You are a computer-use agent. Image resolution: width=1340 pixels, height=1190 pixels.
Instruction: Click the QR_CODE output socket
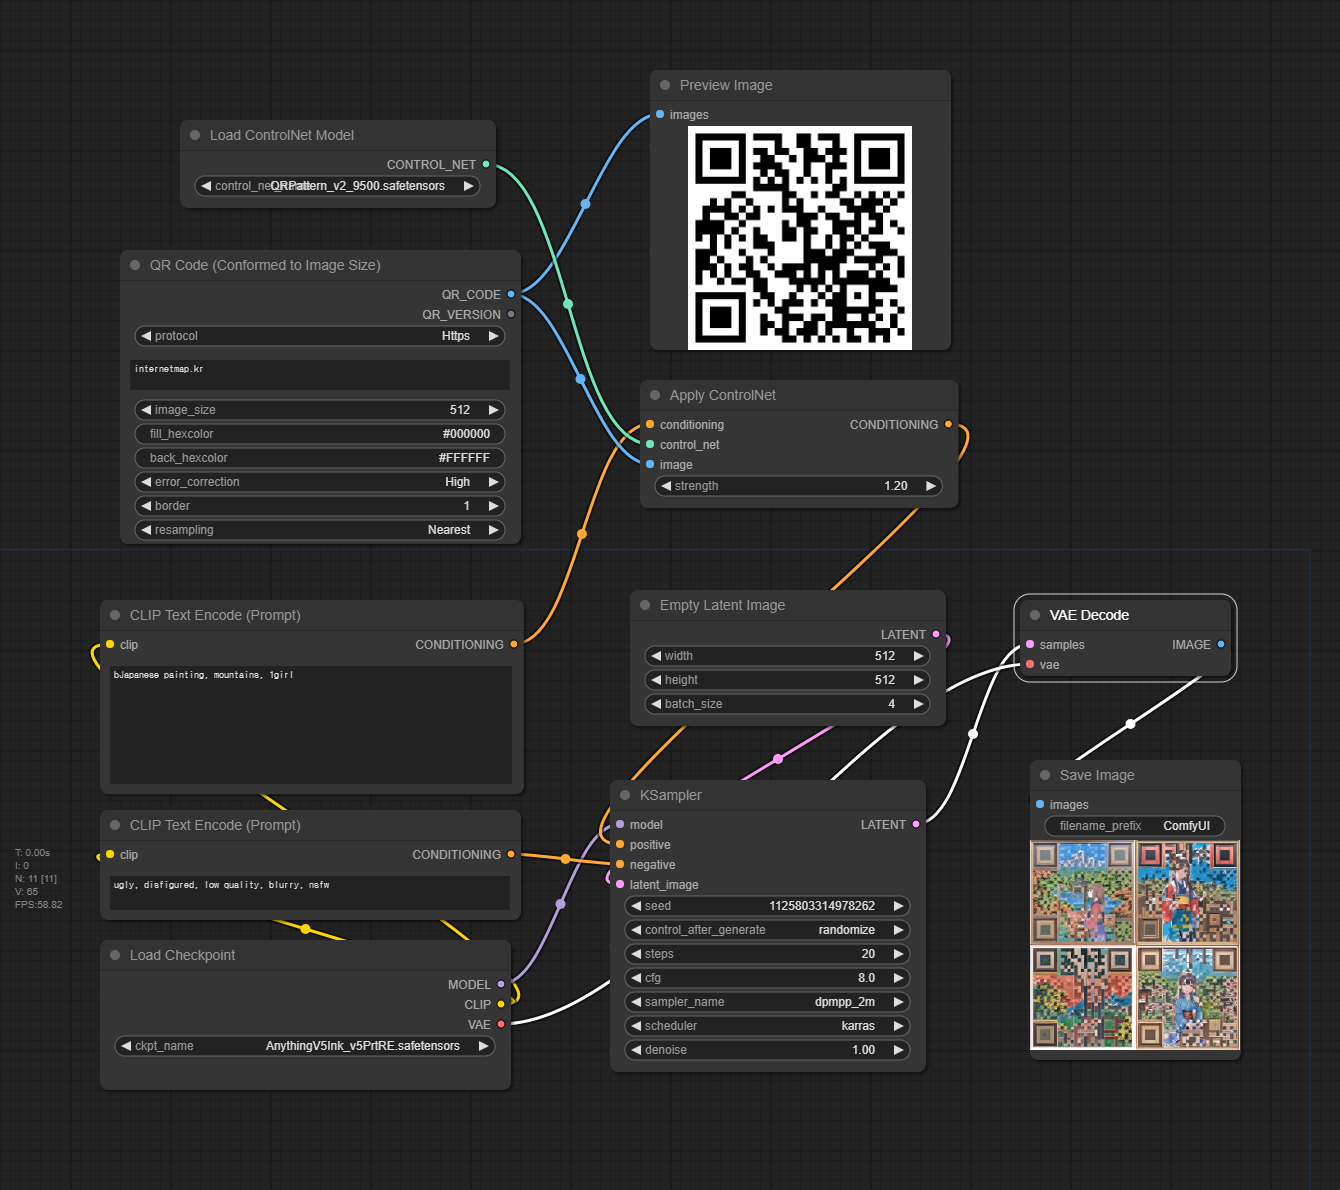coord(511,294)
